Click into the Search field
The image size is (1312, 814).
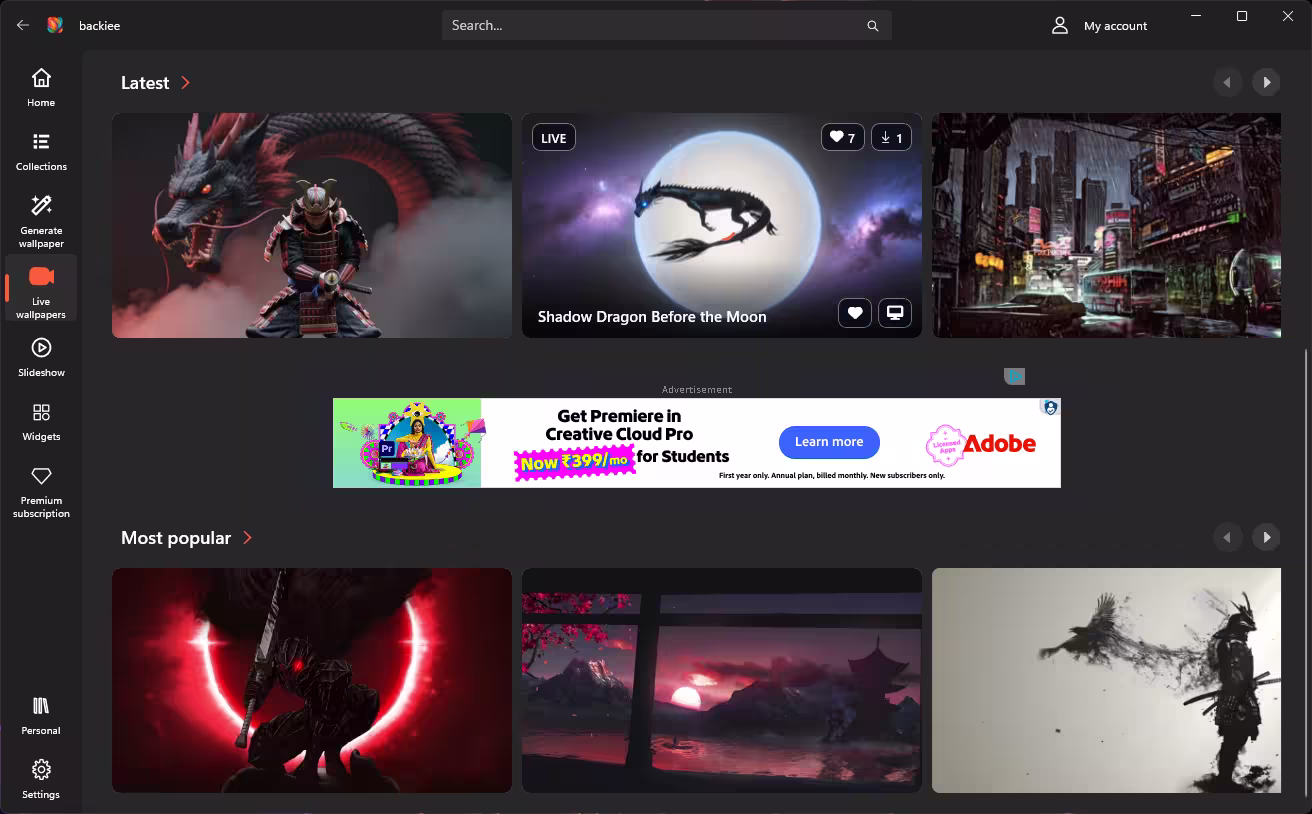(x=666, y=26)
